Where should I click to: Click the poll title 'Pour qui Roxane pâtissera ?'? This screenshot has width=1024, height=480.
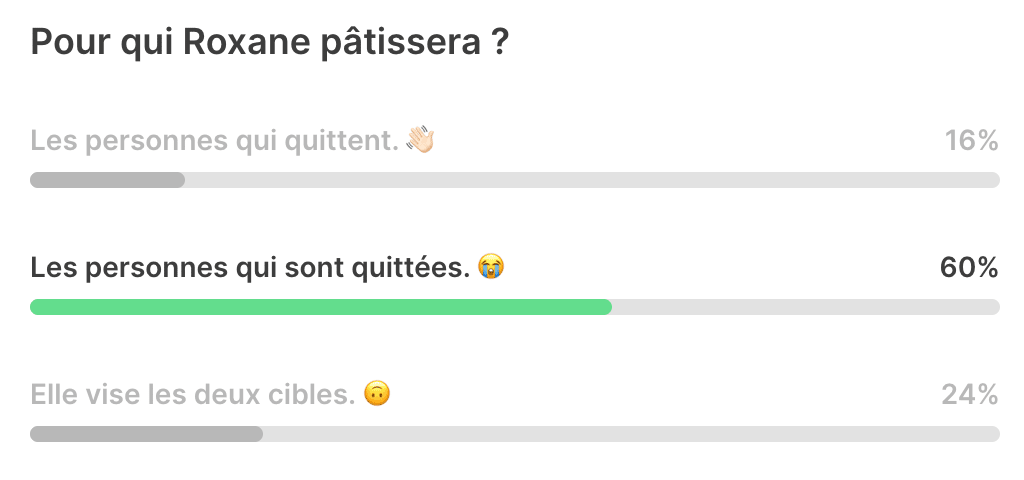click(x=269, y=44)
